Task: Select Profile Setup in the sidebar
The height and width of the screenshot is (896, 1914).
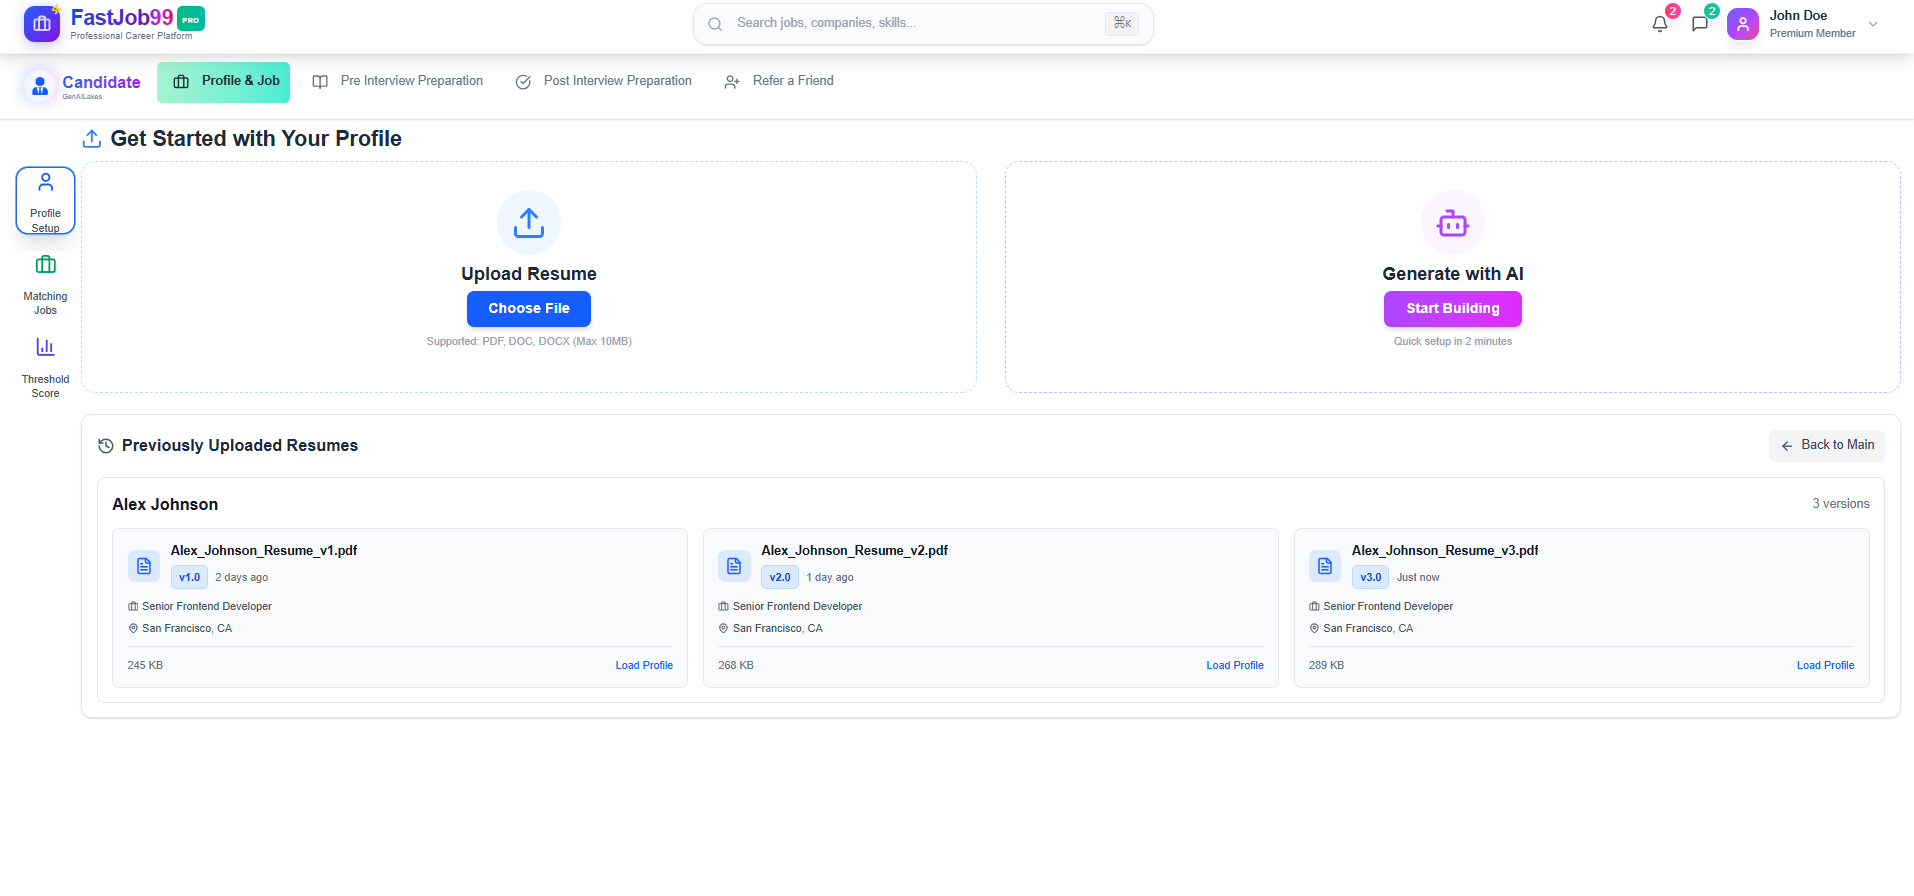Action: (x=46, y=201)
